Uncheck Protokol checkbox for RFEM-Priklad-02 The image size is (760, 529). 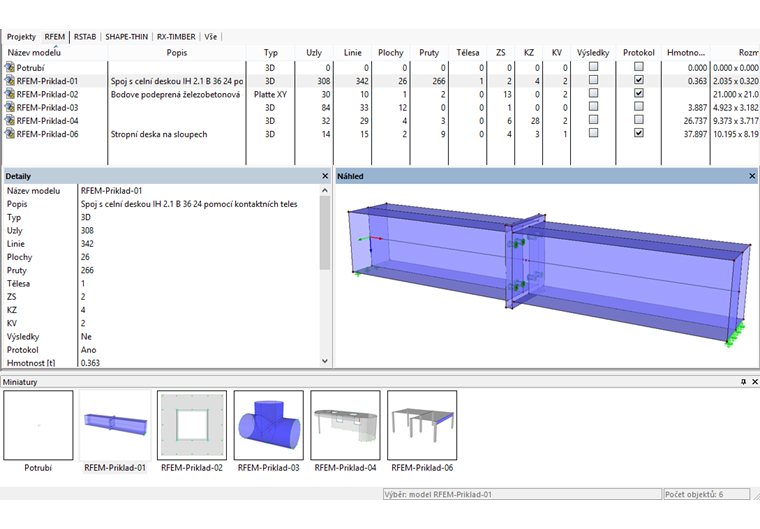[x=639, y=93]
